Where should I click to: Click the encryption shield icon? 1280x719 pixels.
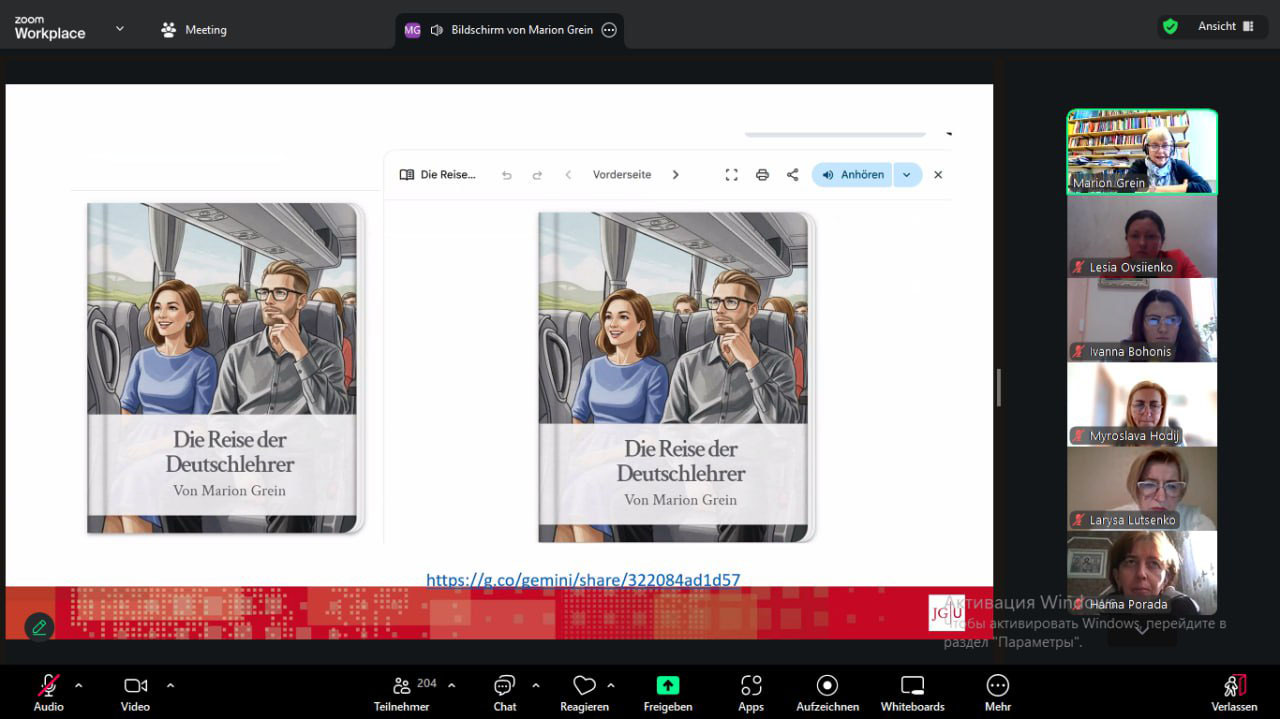[1169, 27]
